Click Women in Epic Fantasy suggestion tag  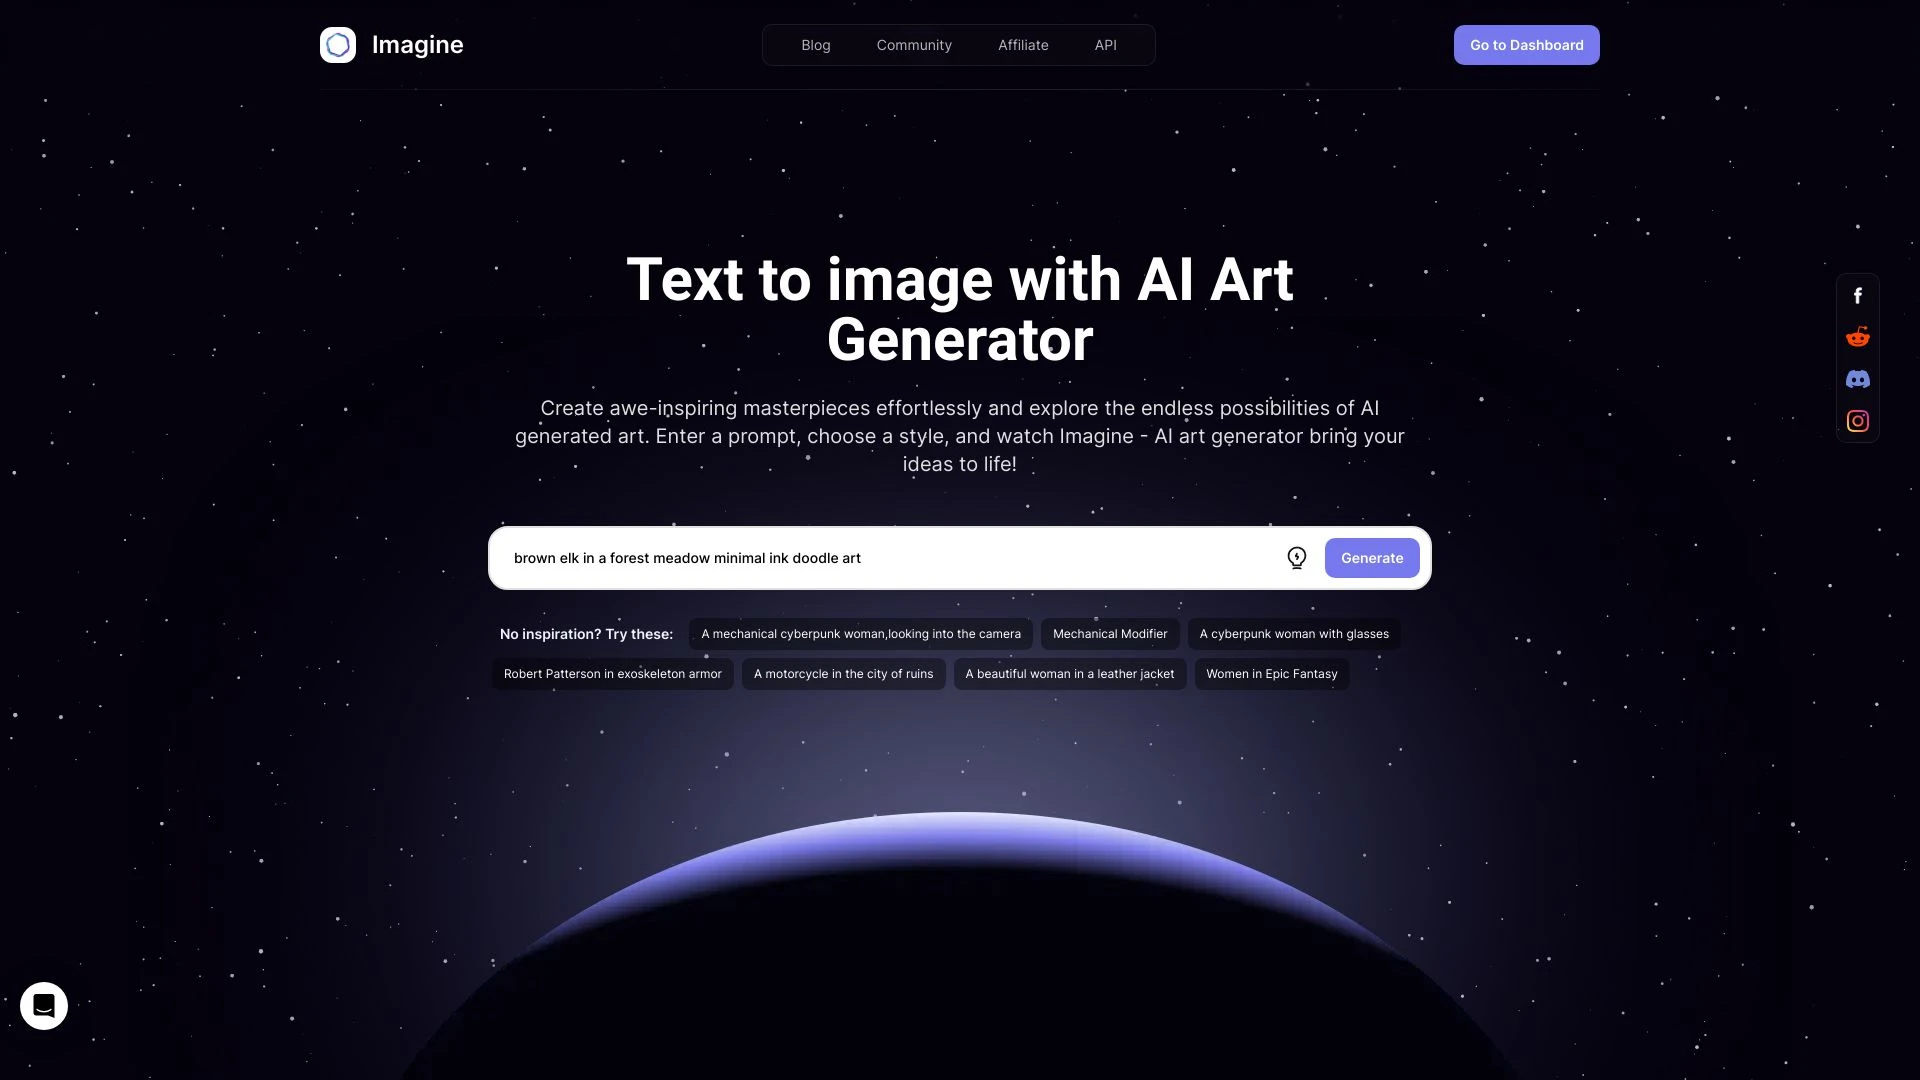[1271, 674]
